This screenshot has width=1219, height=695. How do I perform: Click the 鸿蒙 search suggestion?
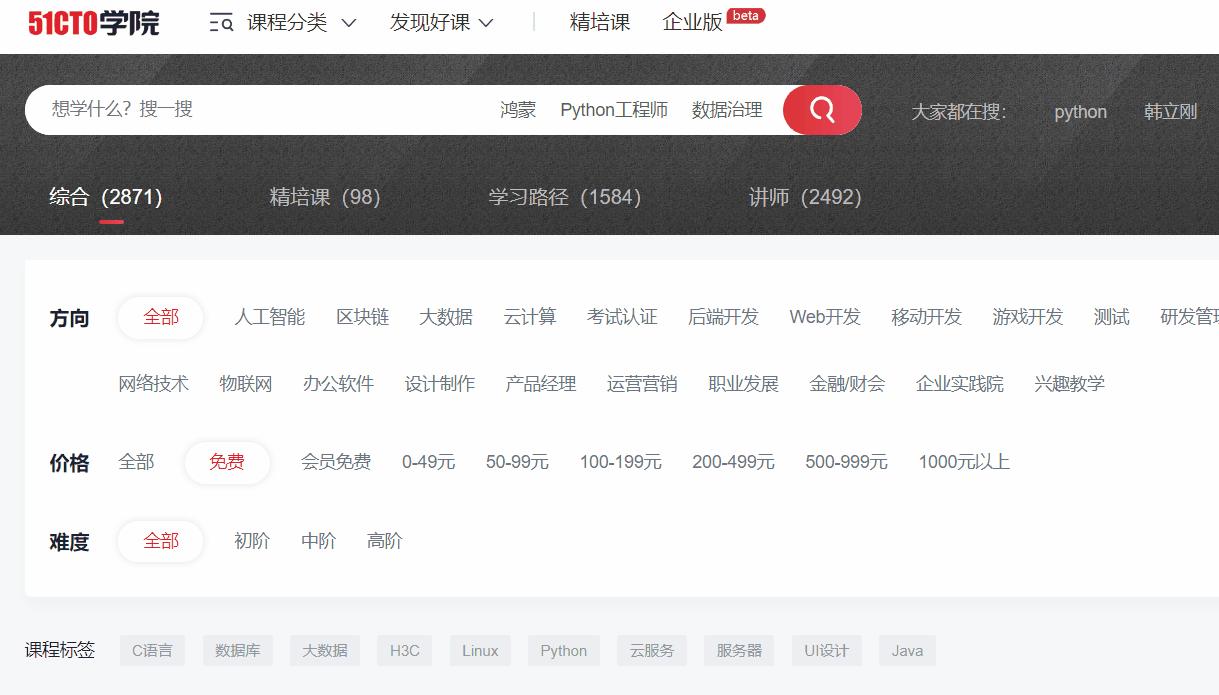520,110
